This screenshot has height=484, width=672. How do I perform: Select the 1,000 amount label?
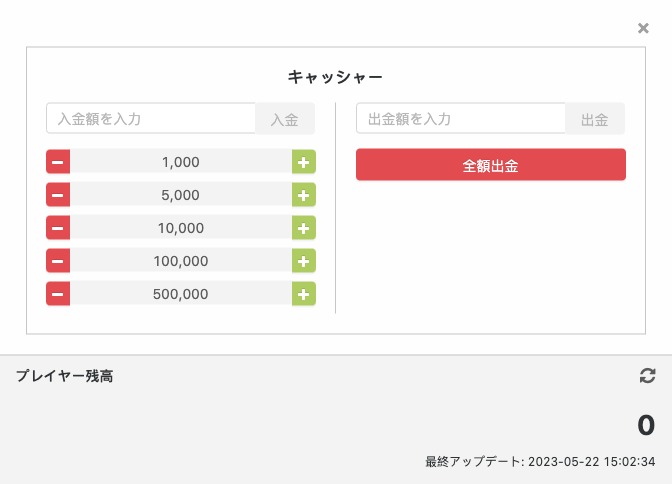[x=180, y=162]
